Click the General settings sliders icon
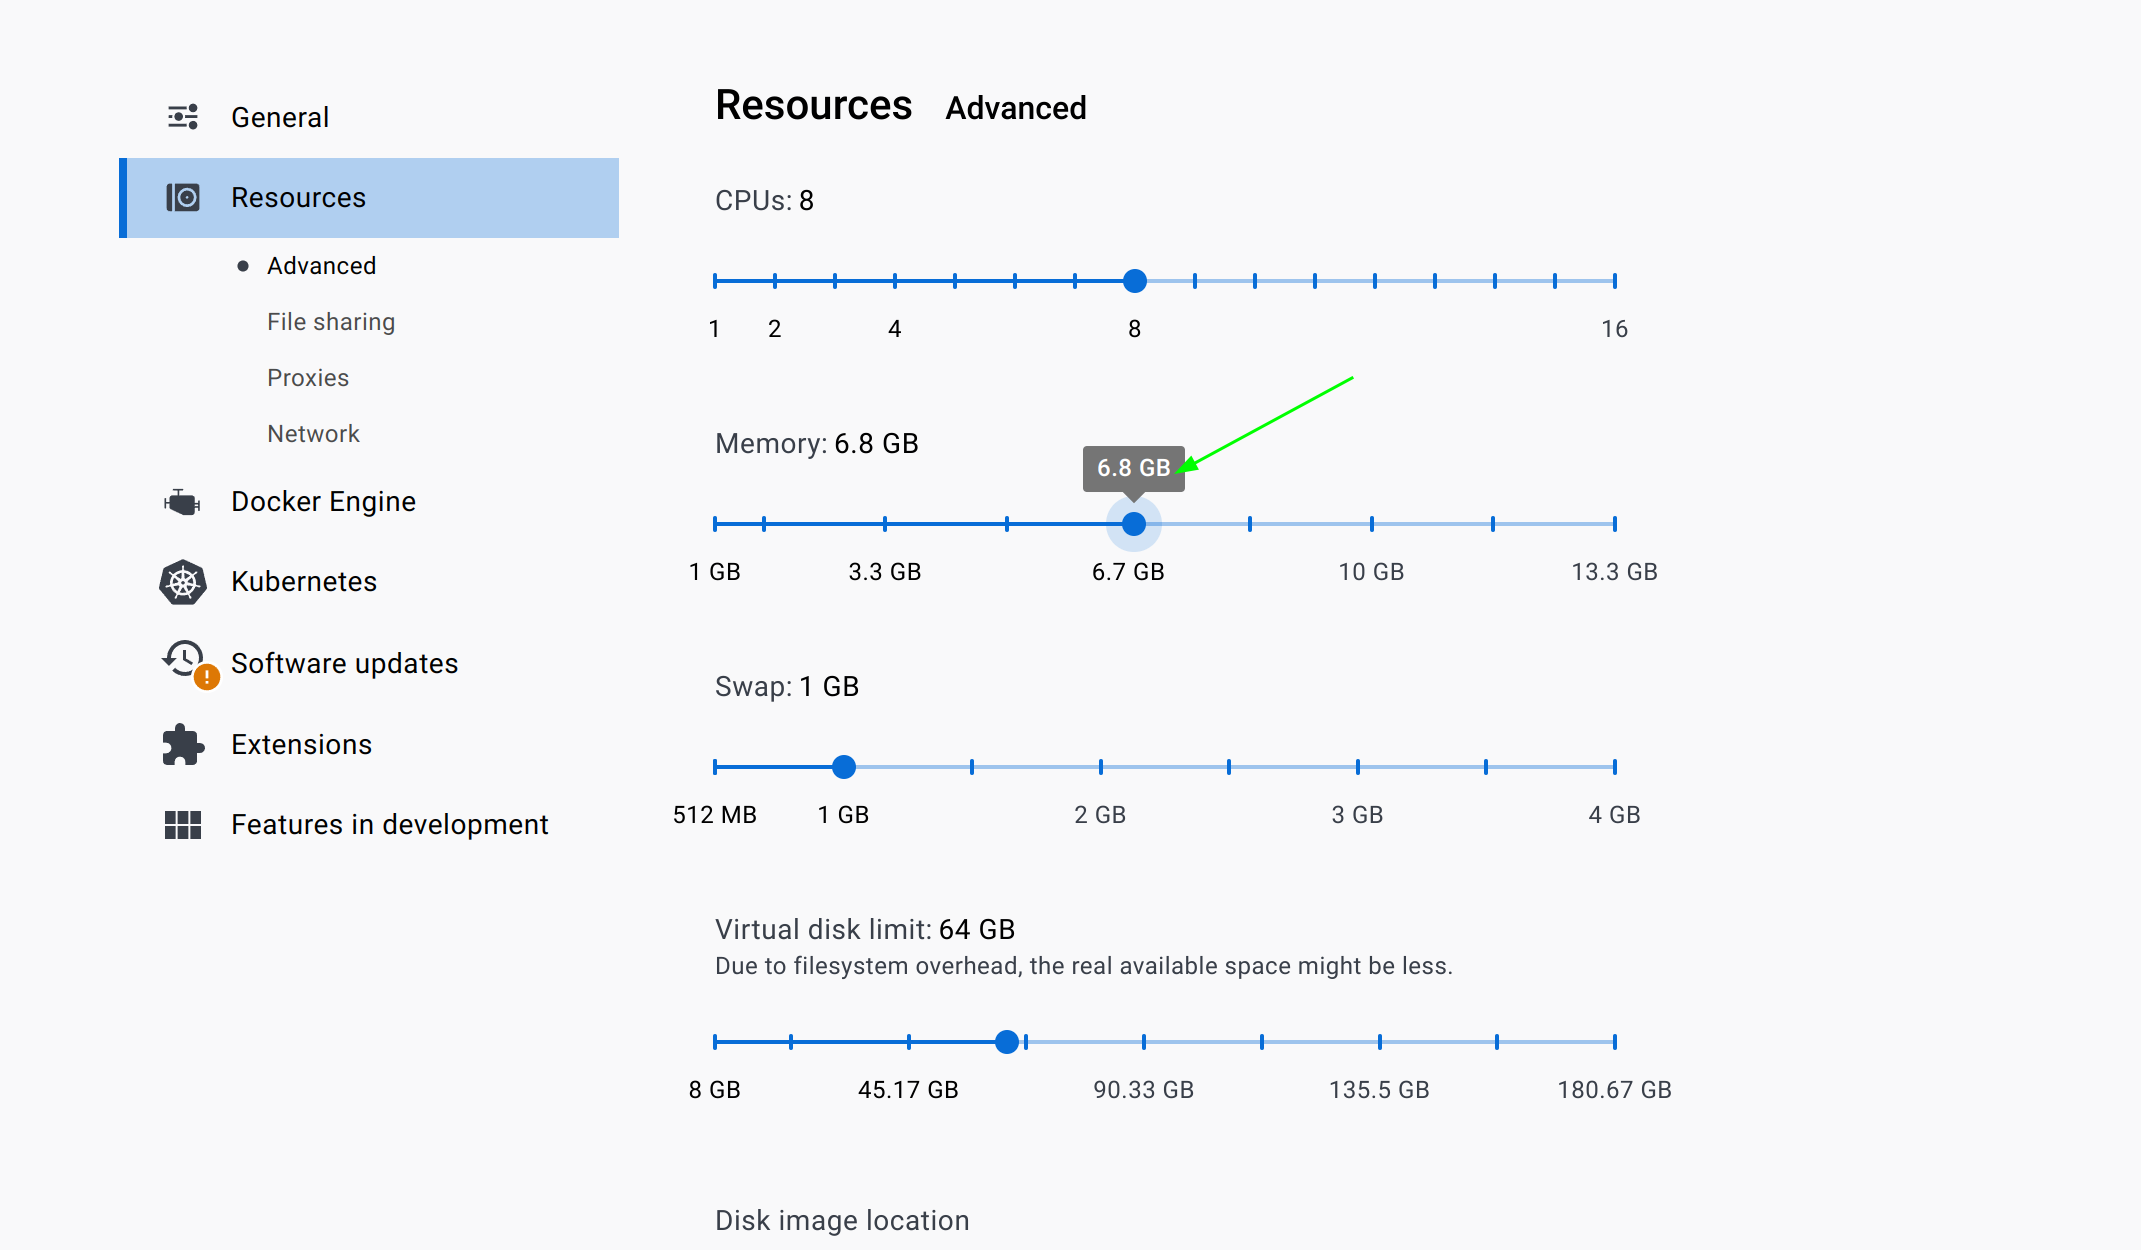The width and height of the screenshot is (2141, 1250). (x=183, y=117)
